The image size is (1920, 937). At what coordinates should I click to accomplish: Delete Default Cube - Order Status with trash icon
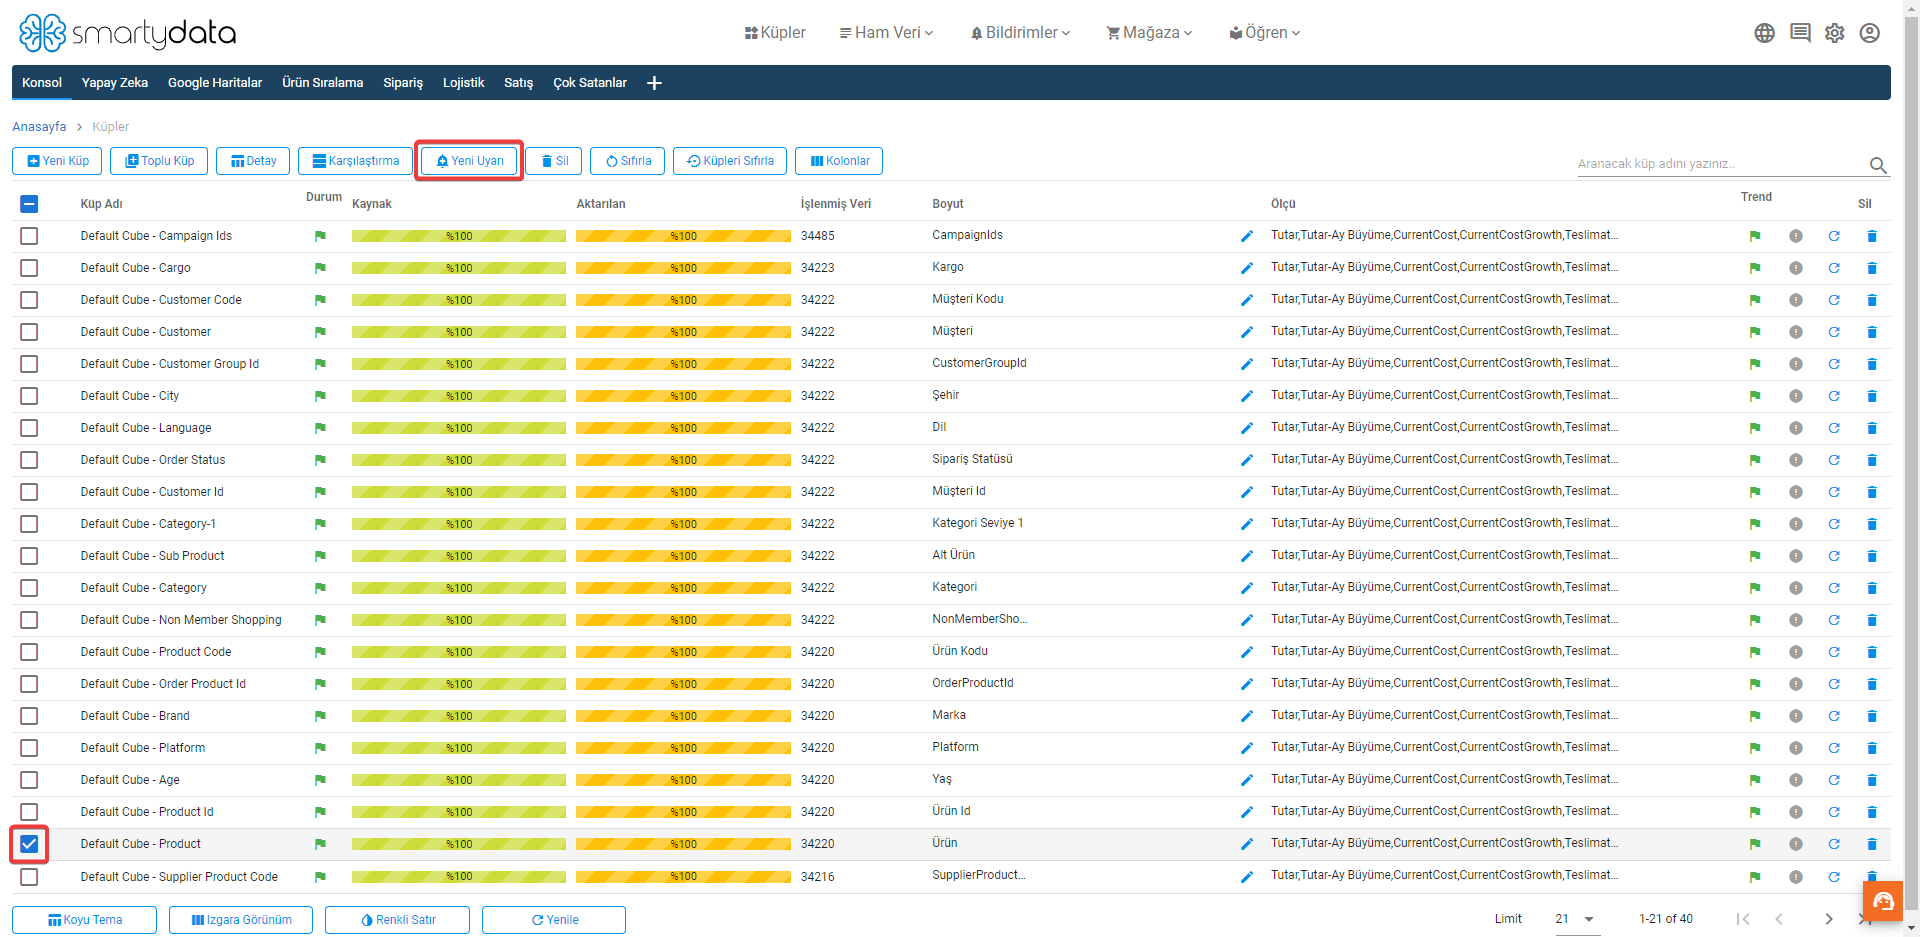[x=1872, y=460]
